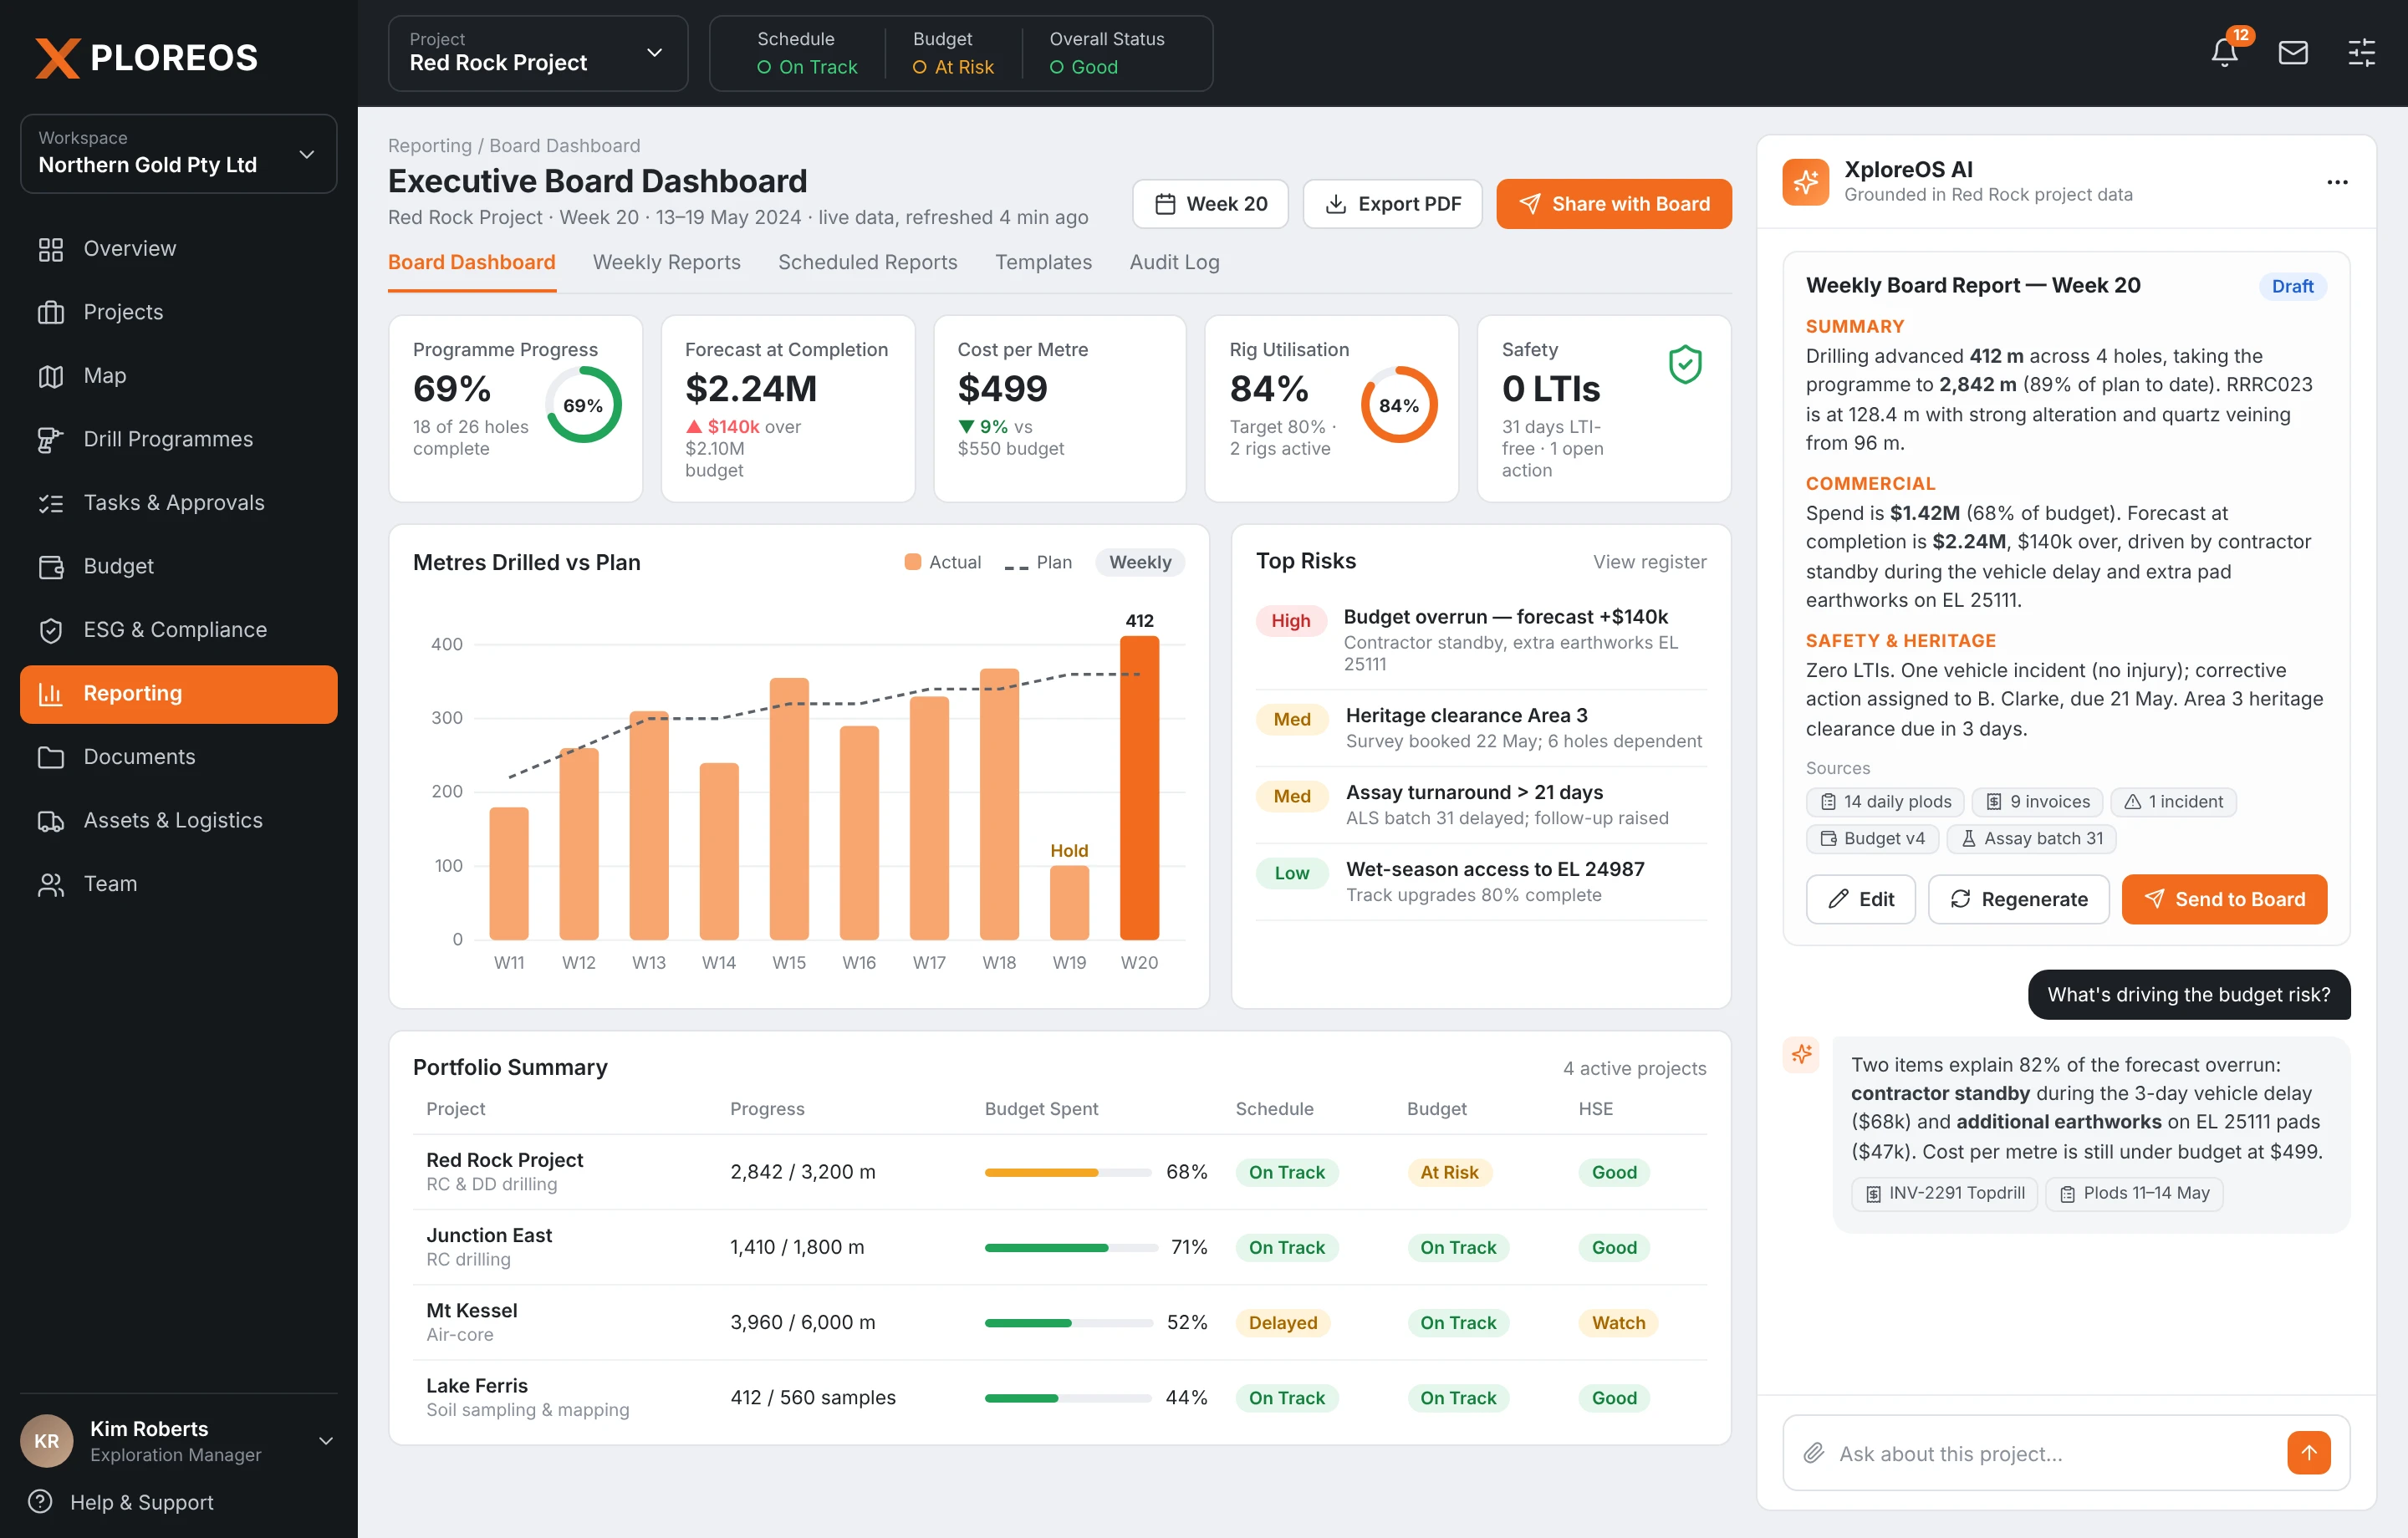This screenshot has width=2408, height=1538.
Task: Click Export PDF button
Action: pyautogui.click(x=1392, y=204)
